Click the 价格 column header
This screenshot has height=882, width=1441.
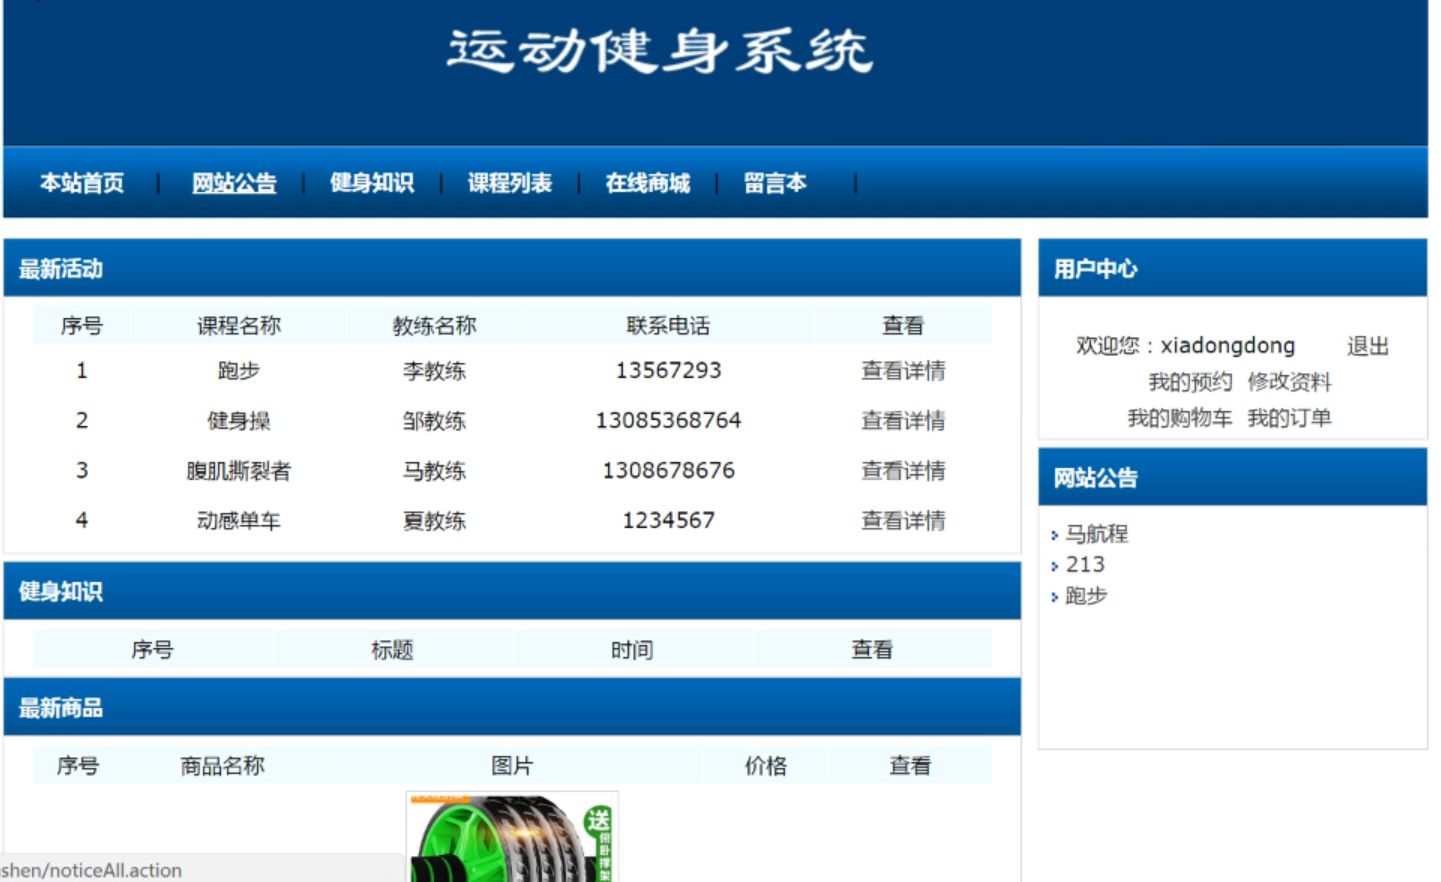[766, 766]
